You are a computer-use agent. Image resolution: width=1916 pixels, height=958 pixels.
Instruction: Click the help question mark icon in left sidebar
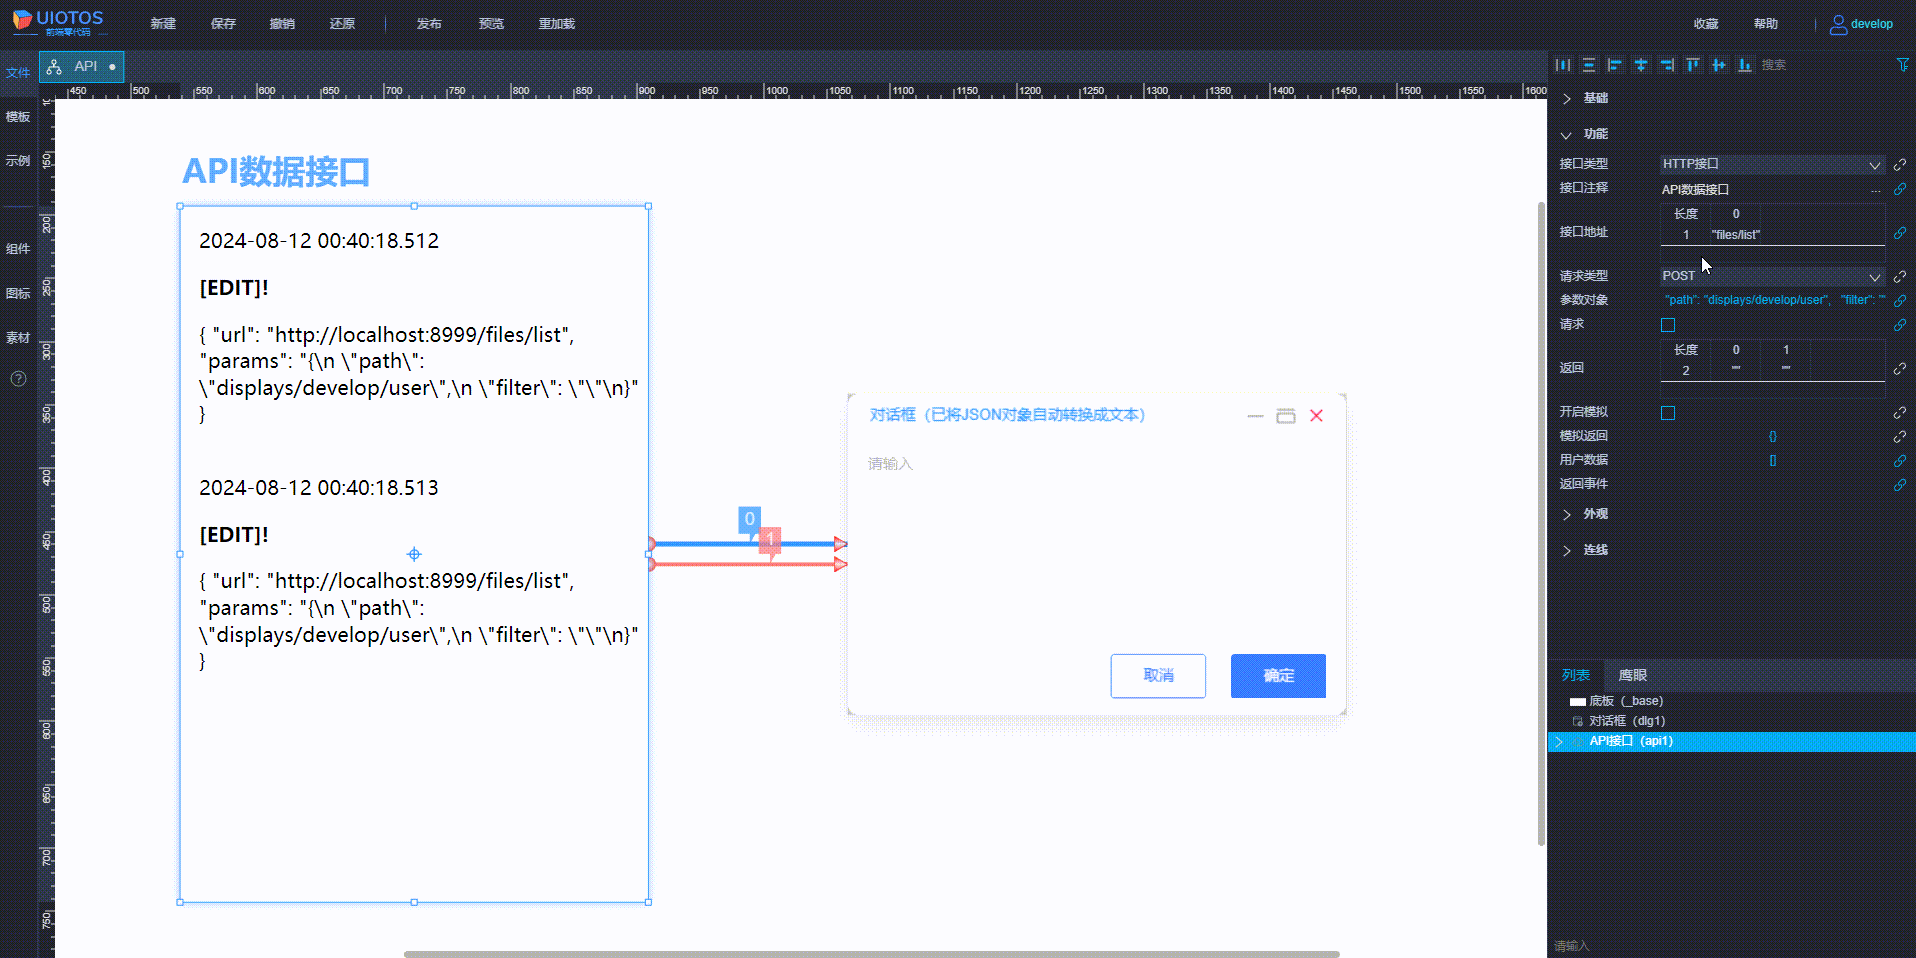[18, 379]
